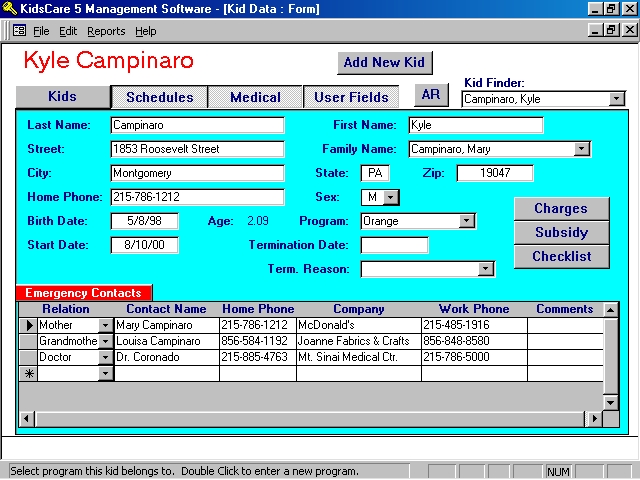
Task: Expand the Family Name dropdown
Action: click(x=582, y=149)
